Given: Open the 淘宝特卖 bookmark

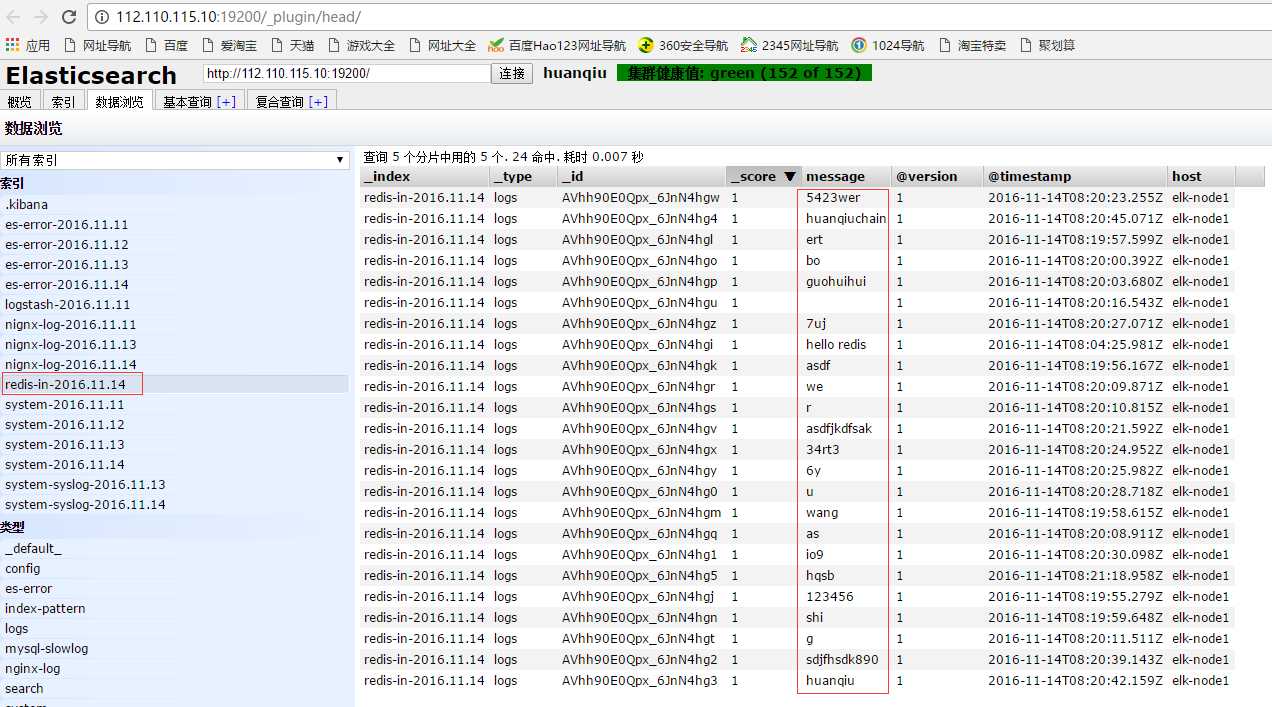Looking at the screenshot, I should [x=972, y=45].
